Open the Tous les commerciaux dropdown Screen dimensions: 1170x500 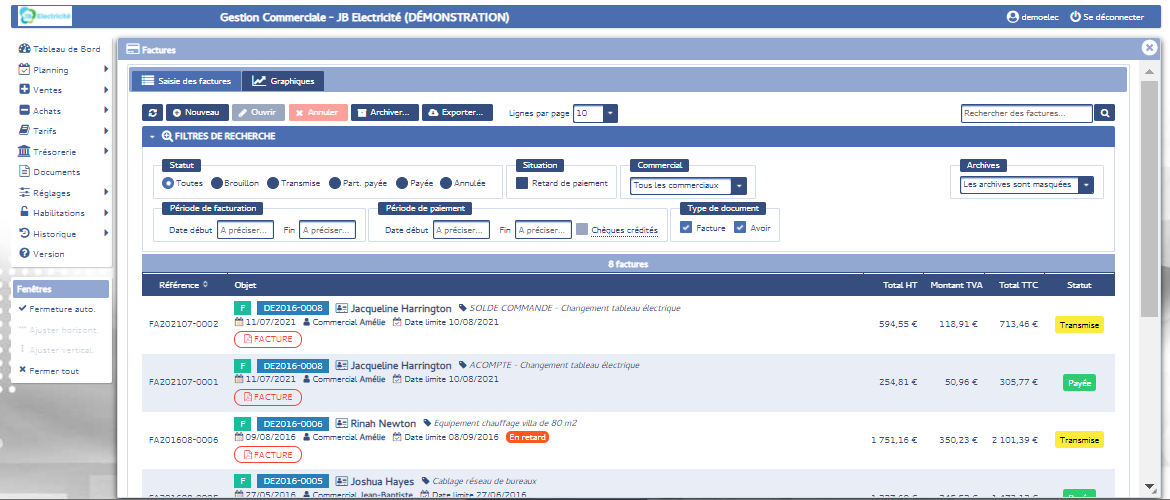pyautogui.click(x=688, y=185)
